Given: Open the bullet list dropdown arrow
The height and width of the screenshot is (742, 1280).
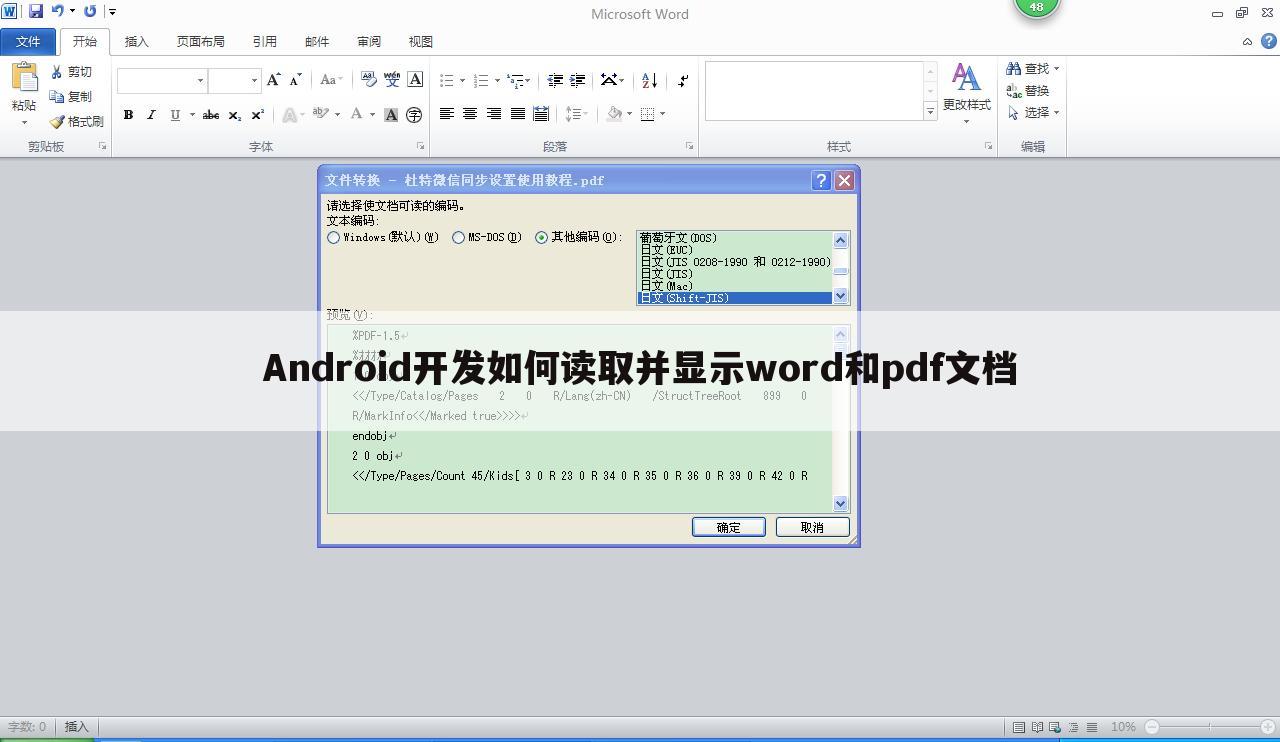Looking at the screenshot, I should (462, 80).
